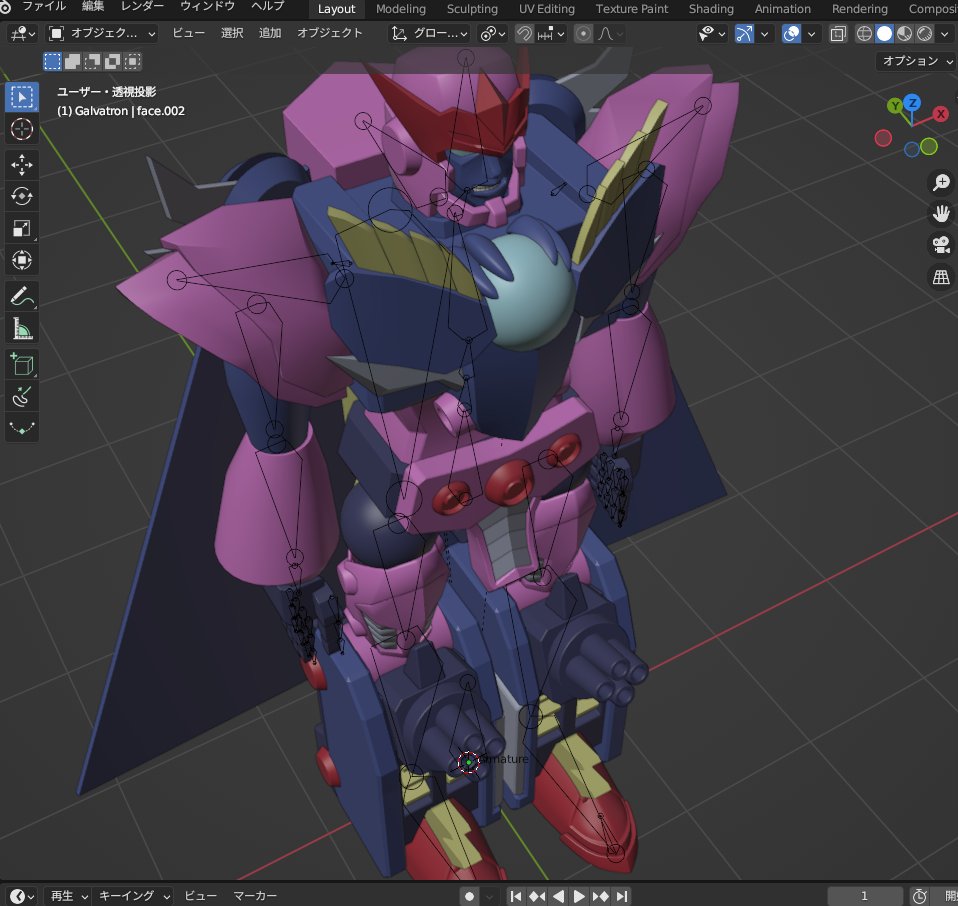Jump to the timeline start frame
Image resolution: width=958 pixels, height=906 pixels.
[x=516, y=896]
